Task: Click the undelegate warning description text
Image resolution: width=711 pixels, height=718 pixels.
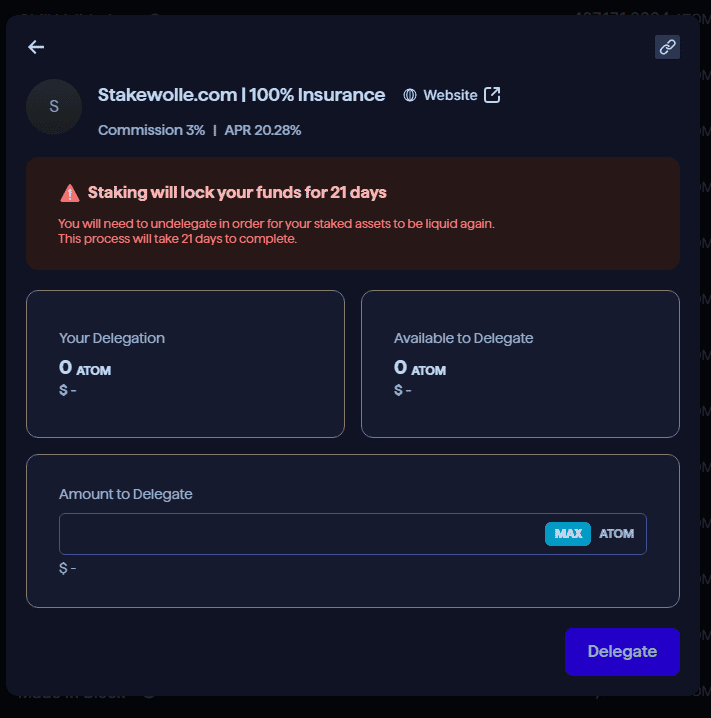Action: click(x=276, y=231)
